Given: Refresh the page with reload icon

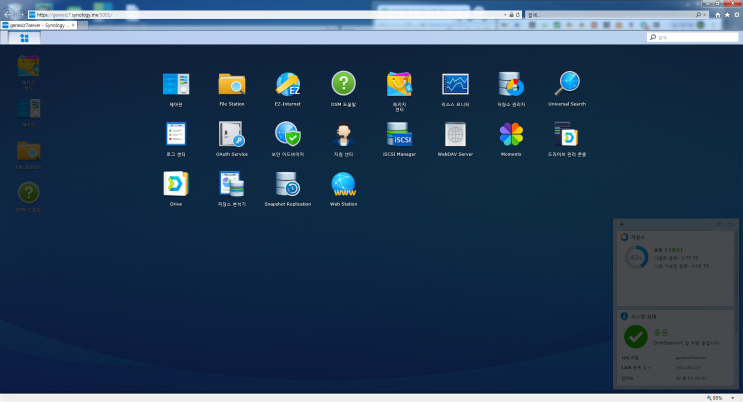Looking at the screenshot, I should coord(518,15).
